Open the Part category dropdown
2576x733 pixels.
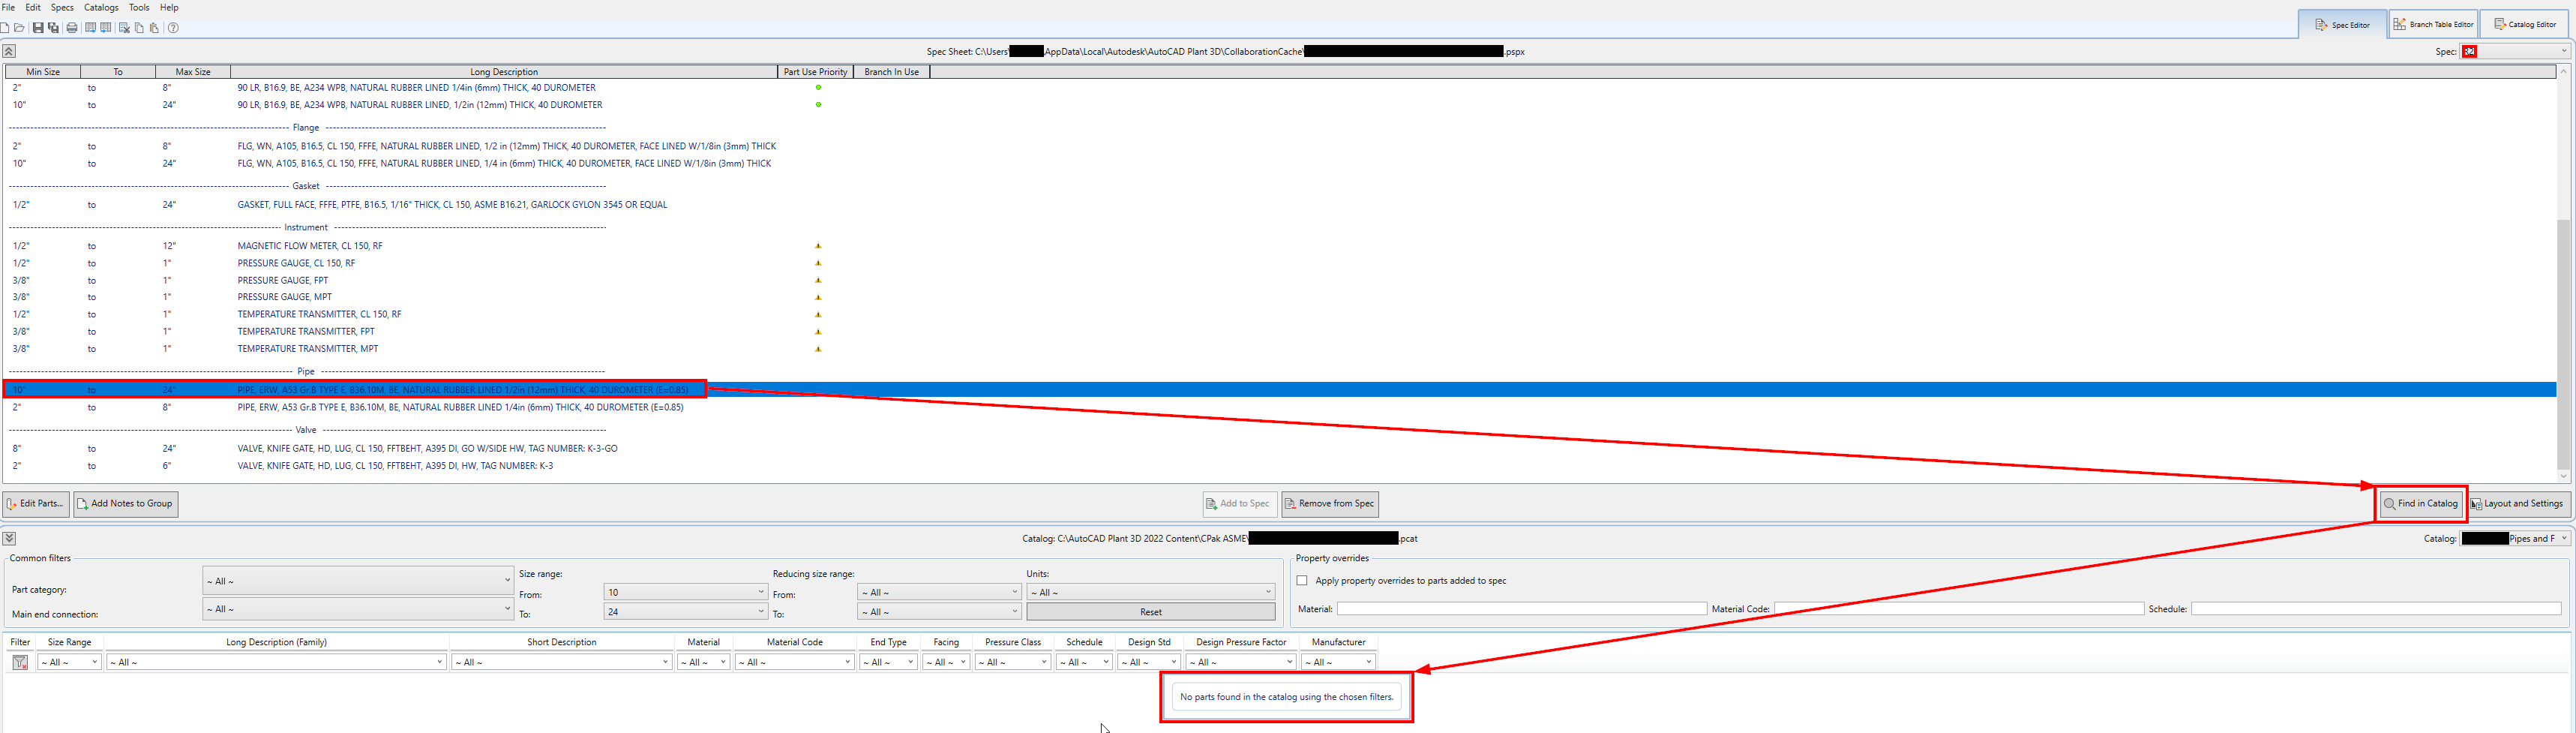[x=357, y=581]
